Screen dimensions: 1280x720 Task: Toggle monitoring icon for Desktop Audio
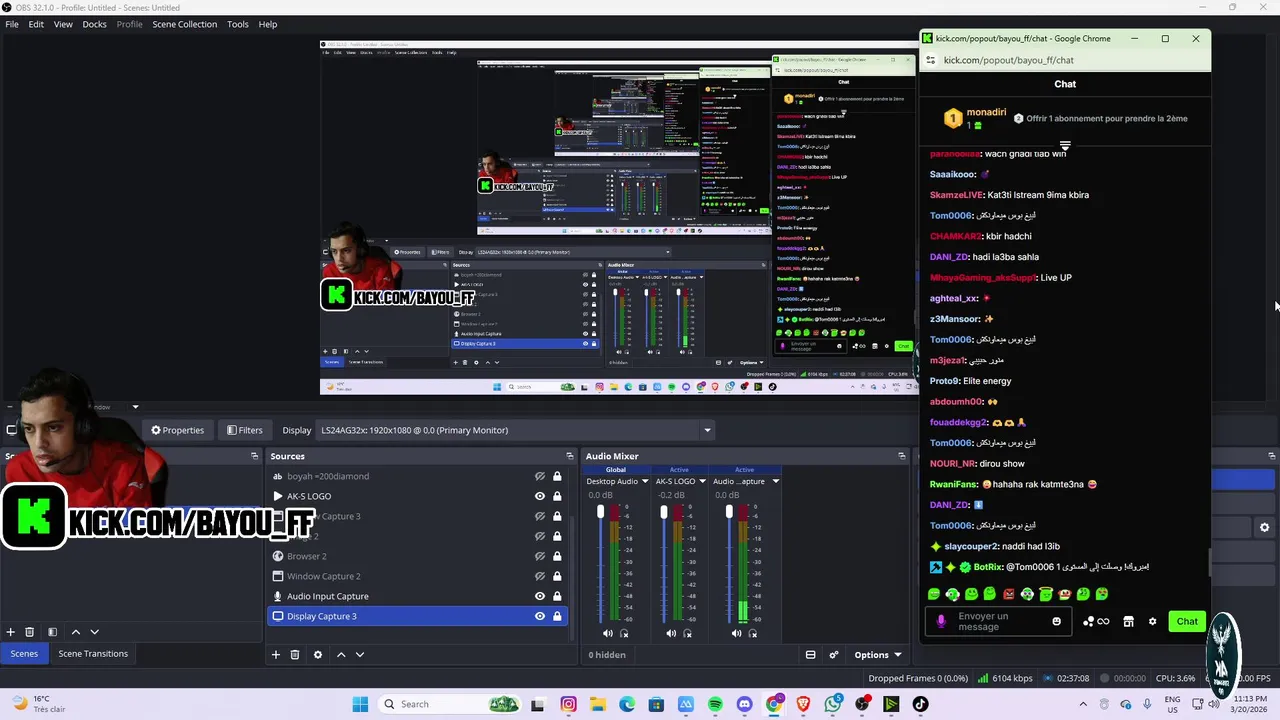(x=624, y=633)
